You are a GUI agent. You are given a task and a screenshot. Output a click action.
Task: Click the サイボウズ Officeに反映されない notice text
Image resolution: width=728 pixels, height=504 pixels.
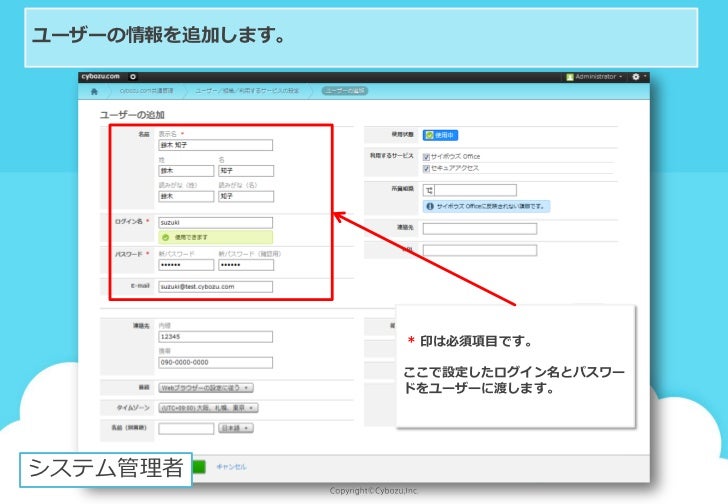(x=490, y=206)
